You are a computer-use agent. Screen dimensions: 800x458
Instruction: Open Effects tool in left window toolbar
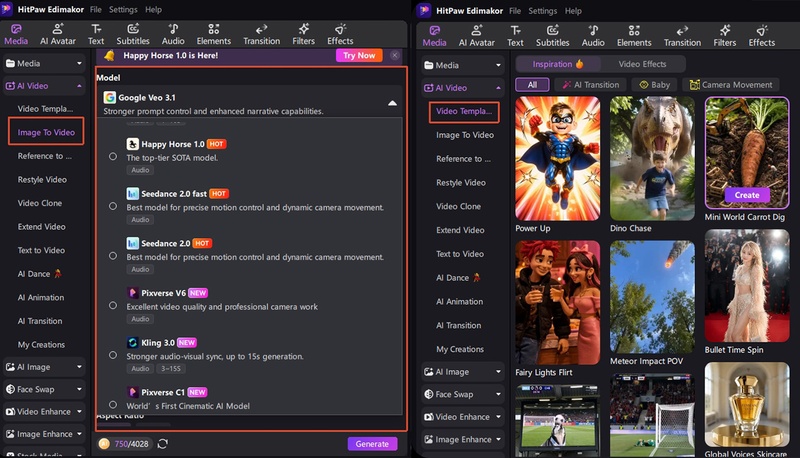[340, 34]
